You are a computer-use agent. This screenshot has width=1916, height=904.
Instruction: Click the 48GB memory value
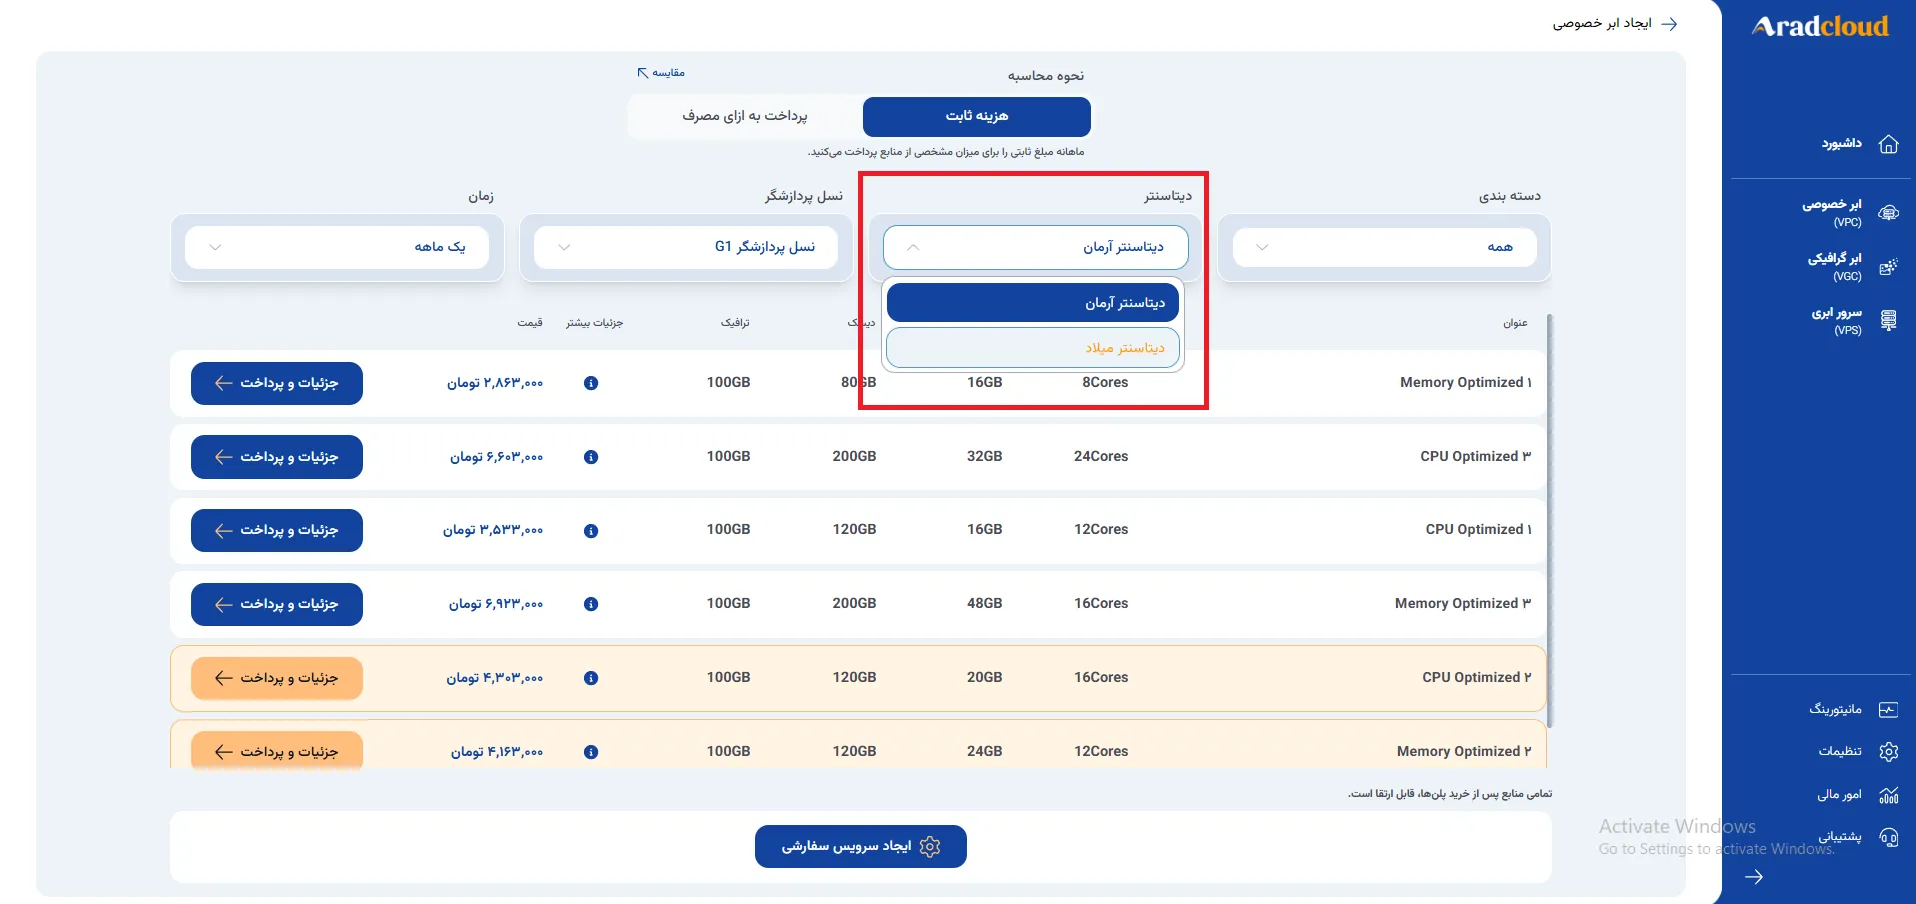(984, 603)
